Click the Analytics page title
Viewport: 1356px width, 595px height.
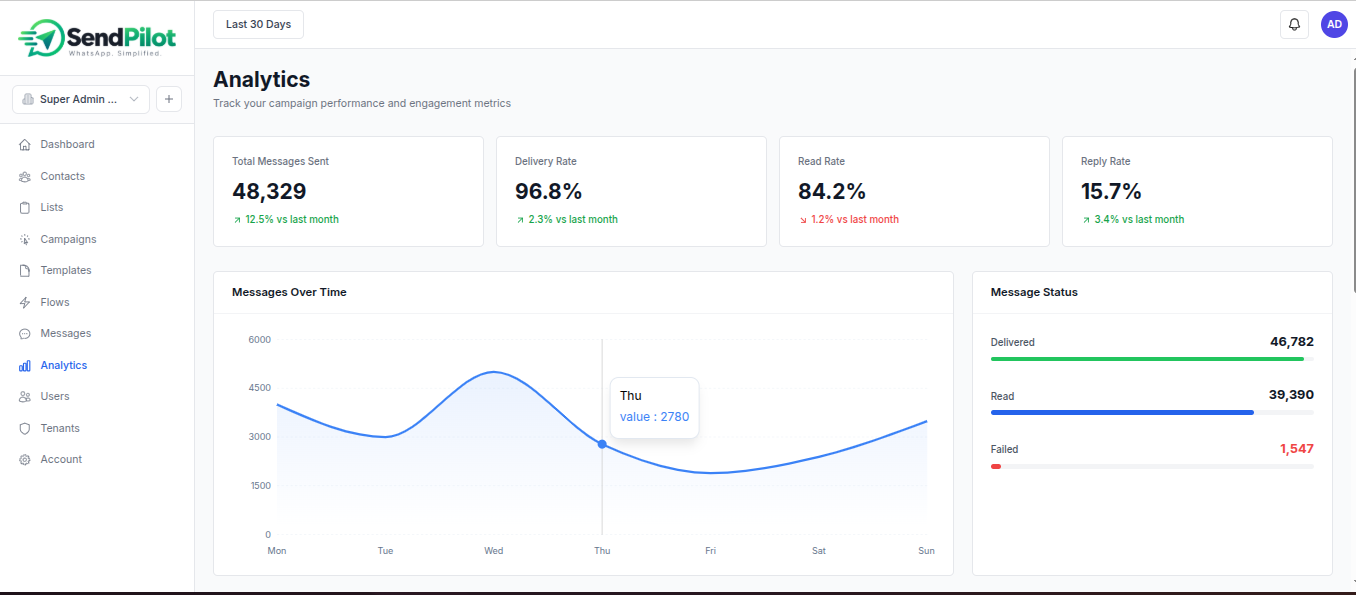262,79
